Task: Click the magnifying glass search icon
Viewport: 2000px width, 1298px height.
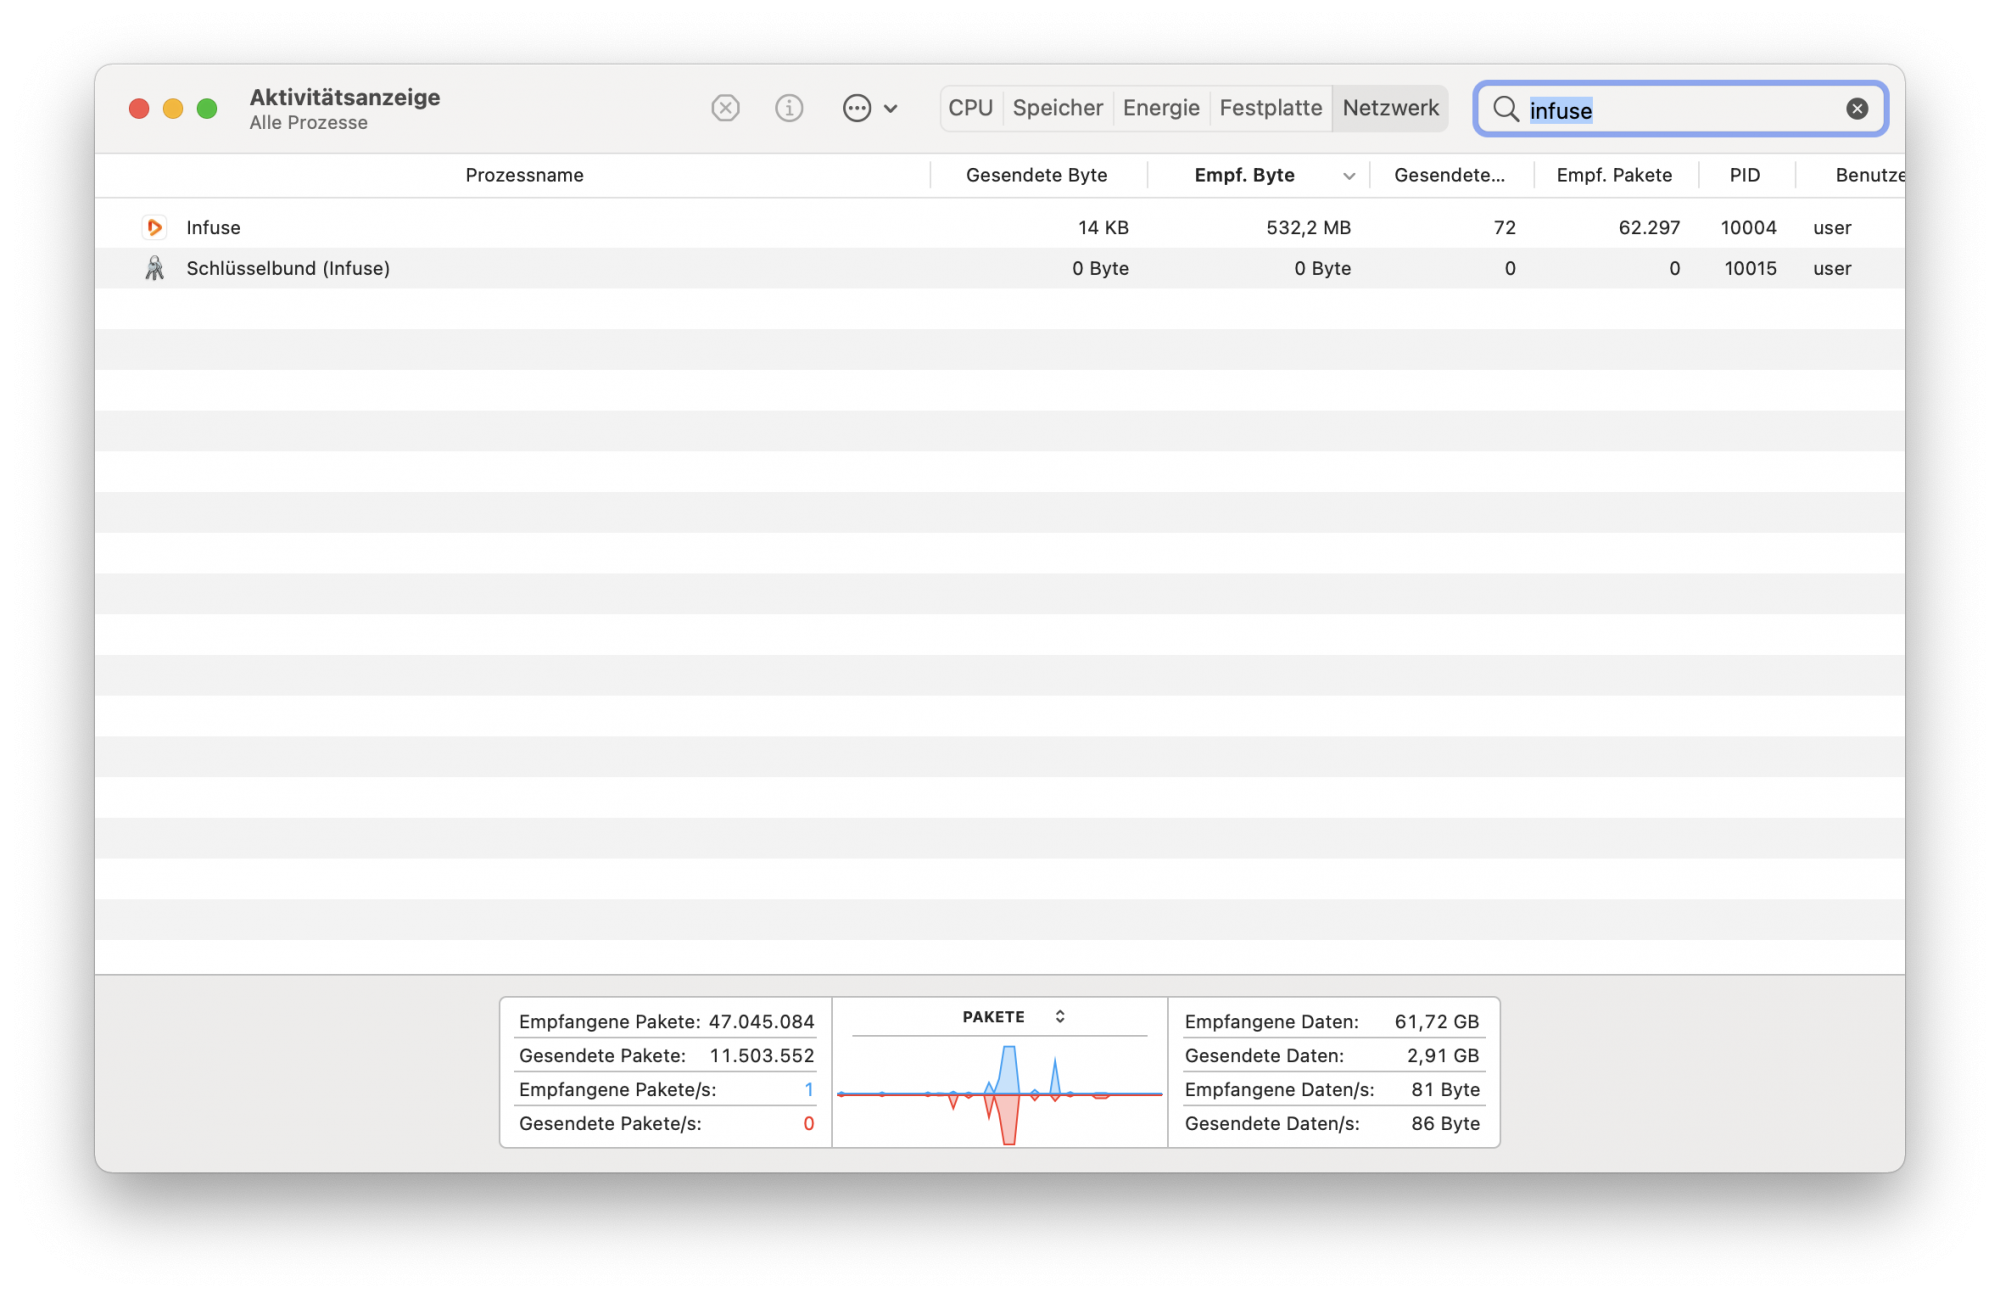Action: [x=1505, y=109]
